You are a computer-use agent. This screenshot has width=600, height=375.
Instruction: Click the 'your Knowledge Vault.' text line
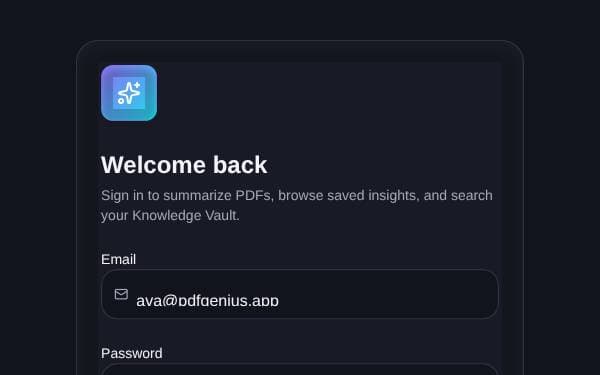pyautogui.click(x=170, y=215)
